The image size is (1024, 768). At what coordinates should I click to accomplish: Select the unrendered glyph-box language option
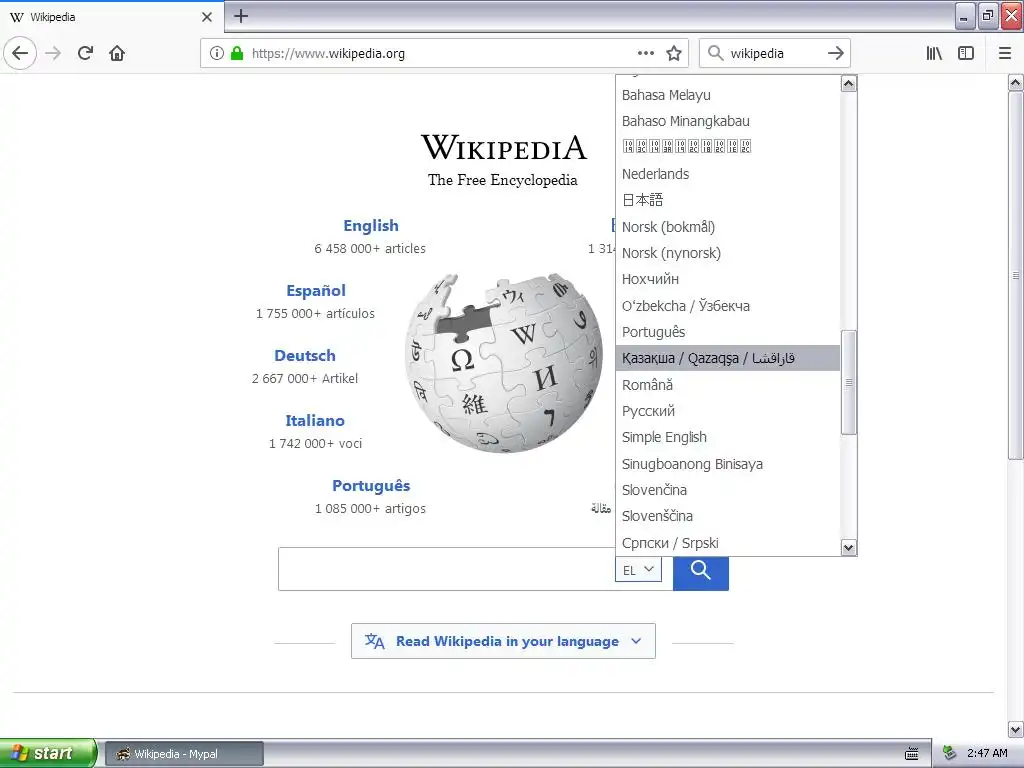click(728, 147)
